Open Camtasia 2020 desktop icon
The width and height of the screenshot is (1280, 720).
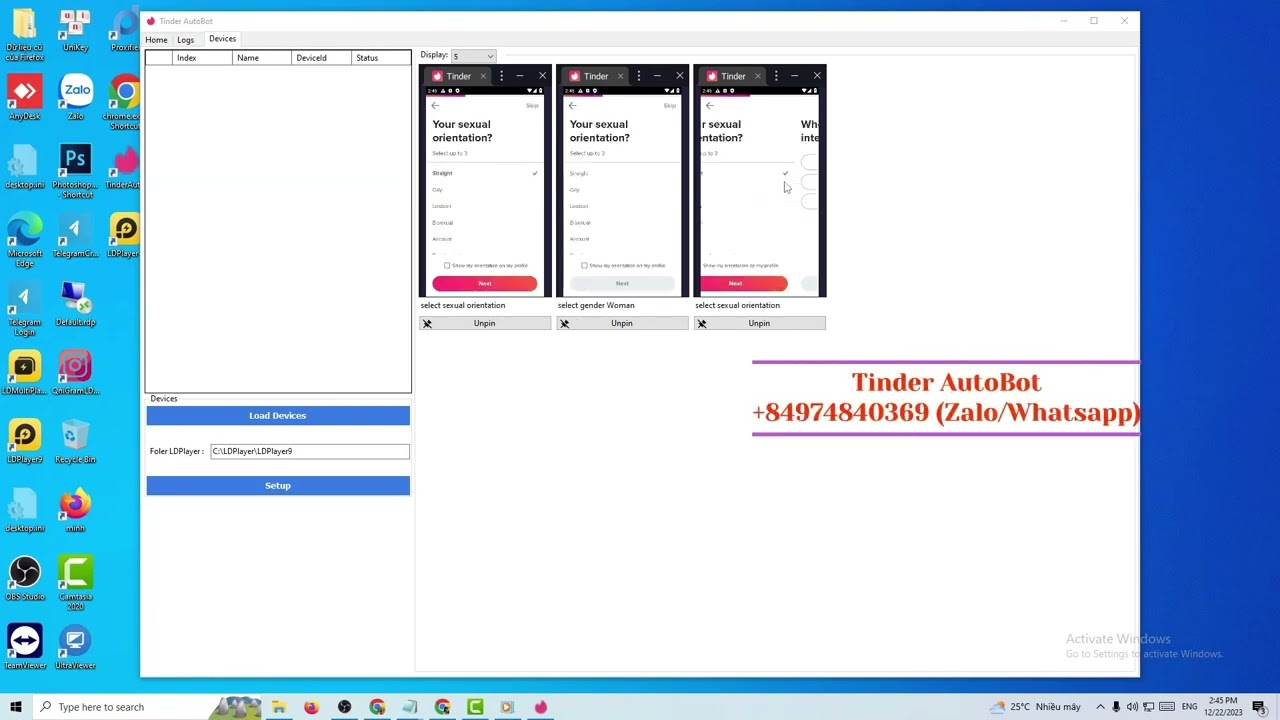[x=75, y=583]
